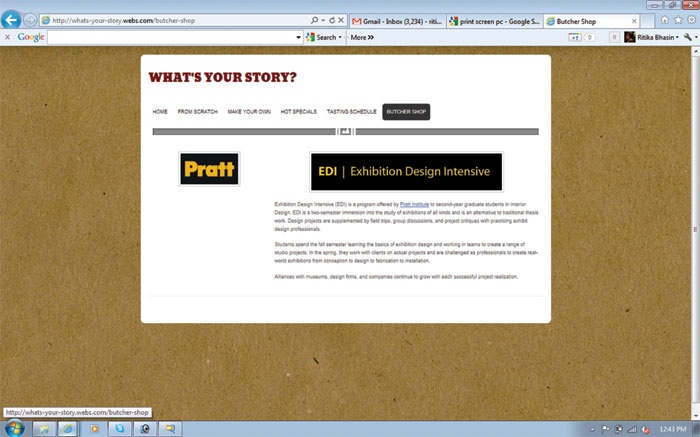Open the Action Center flag icon
700x437 pixels.
pyautogui.click(x=605, y=429)
